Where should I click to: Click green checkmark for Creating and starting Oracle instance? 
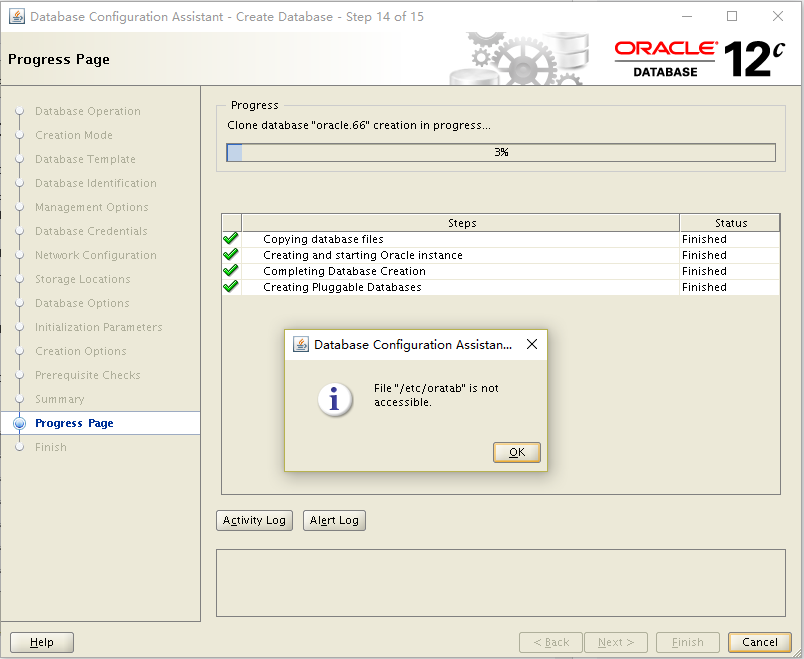pyautogui.click(x=231, y=254)
